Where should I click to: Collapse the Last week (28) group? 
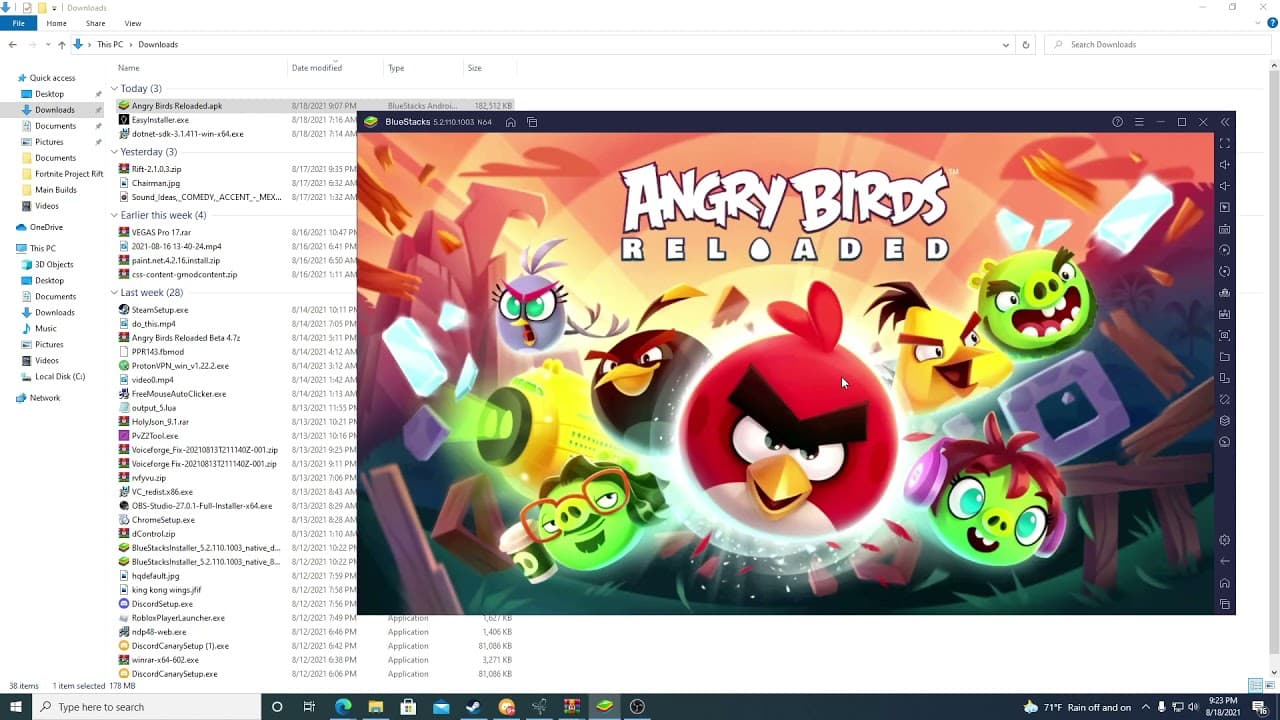point(114,293)
